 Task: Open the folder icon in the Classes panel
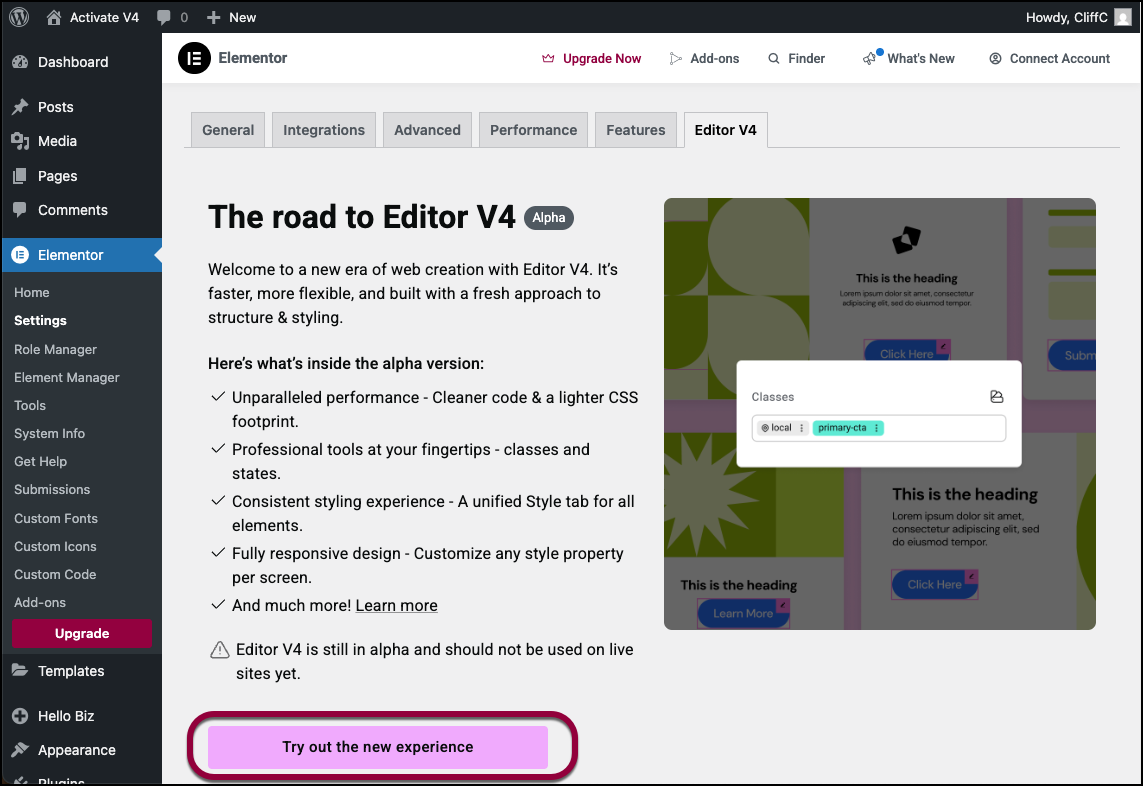(x=996, y=397)
